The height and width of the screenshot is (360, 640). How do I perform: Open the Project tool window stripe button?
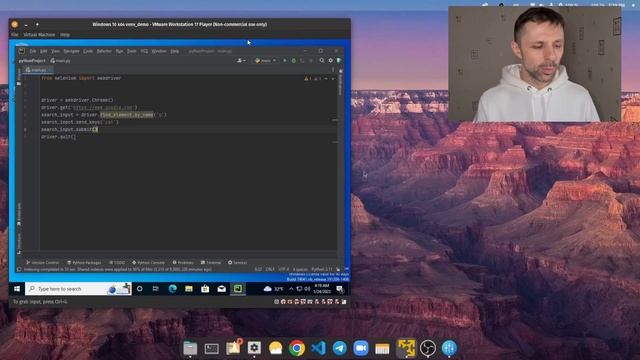tap(19, 77)
